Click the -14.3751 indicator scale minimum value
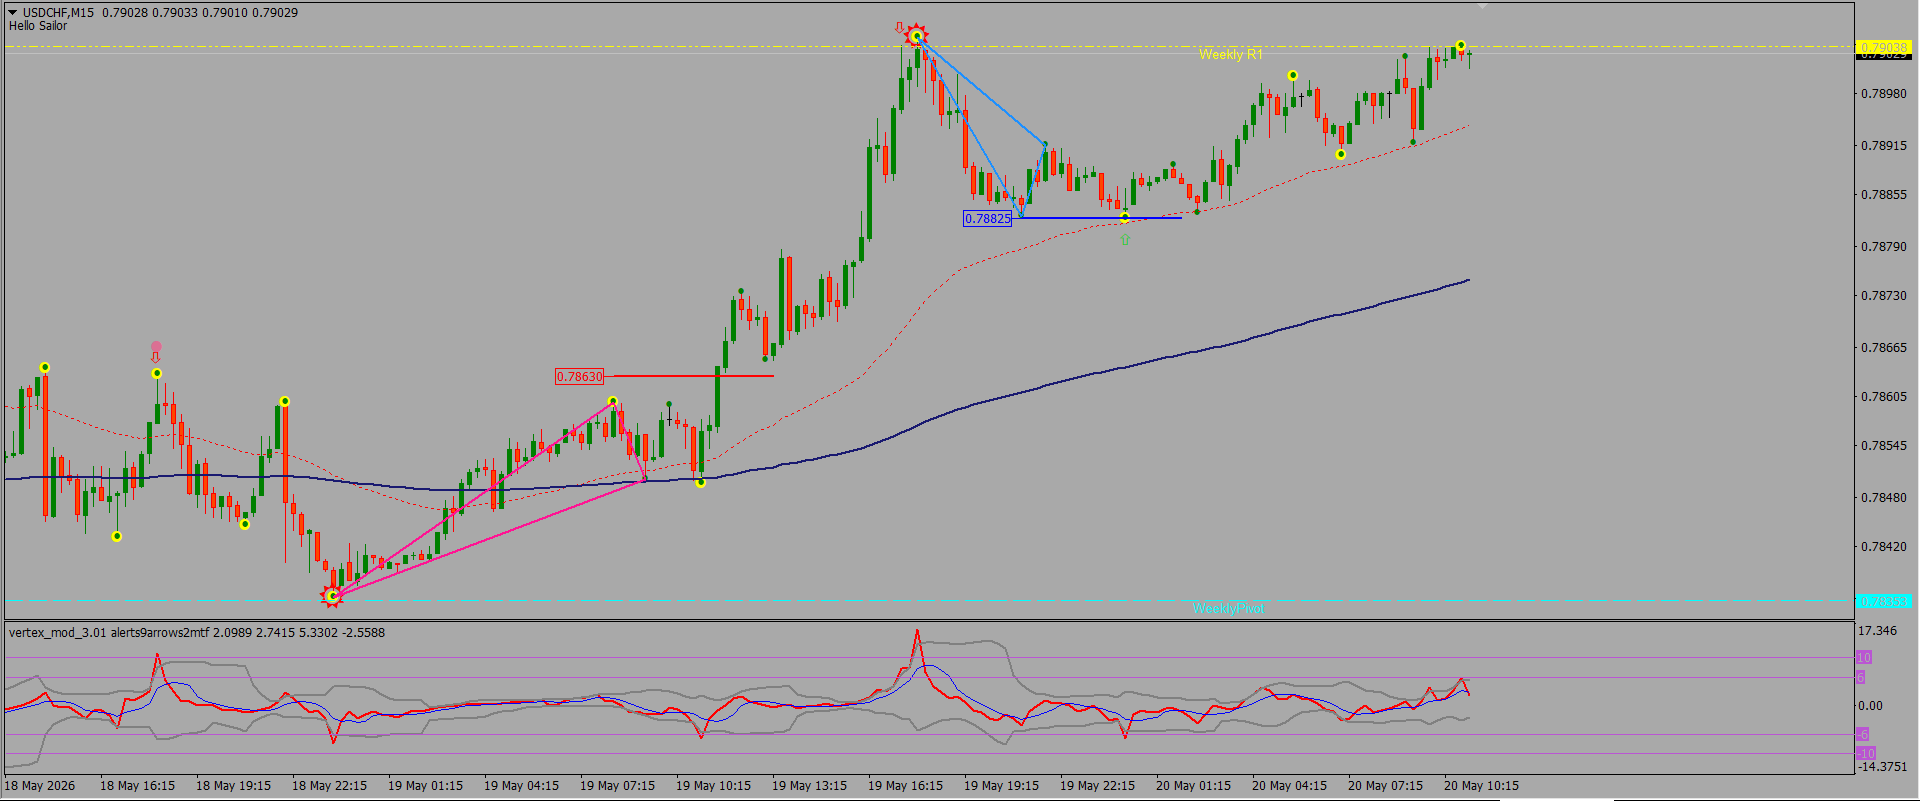The height and width of the screenshot is (801, 1920). (1881, 767)
